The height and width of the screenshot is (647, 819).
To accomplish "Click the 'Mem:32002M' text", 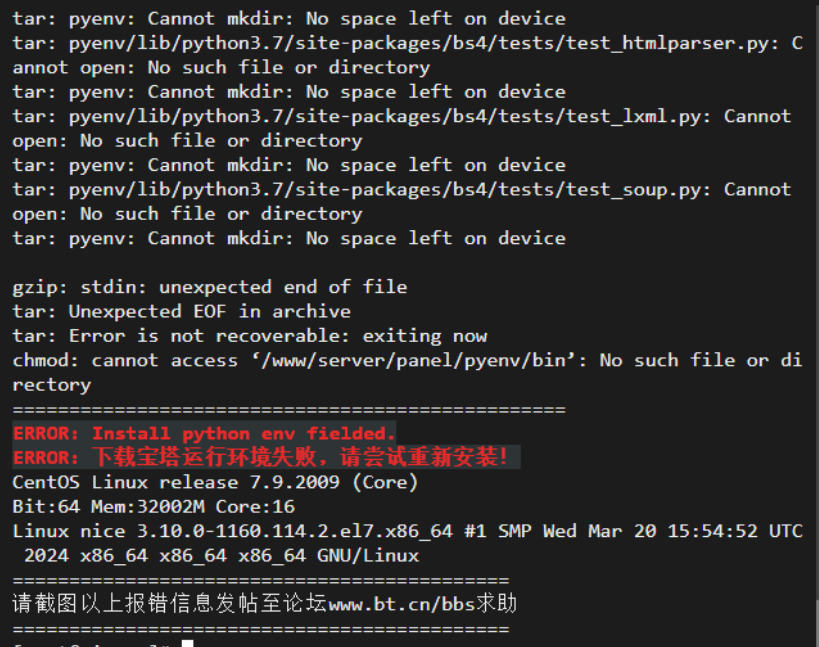I will 148,507.
